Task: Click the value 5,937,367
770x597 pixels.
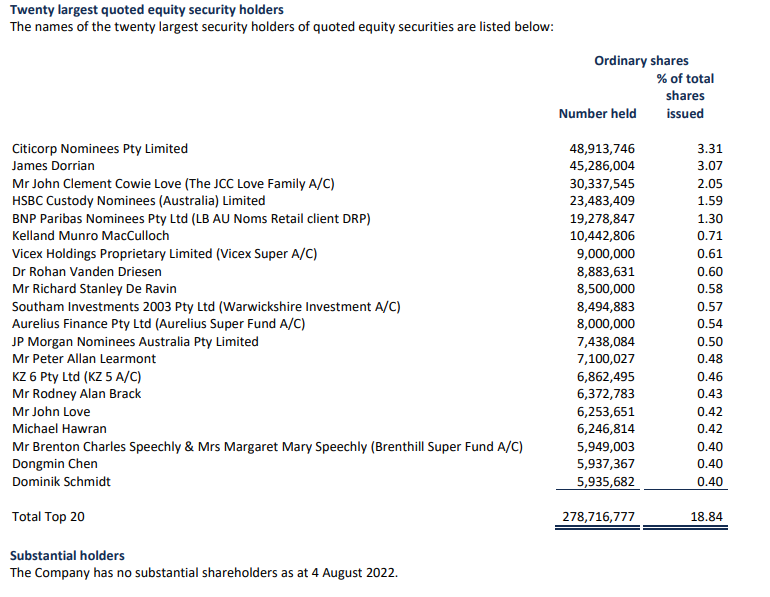Action: point(606,464)
